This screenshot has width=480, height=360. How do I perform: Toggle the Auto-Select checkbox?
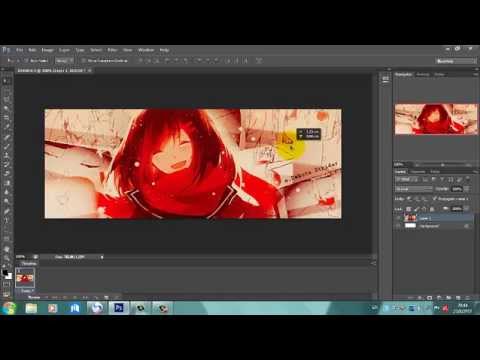click(x=26, y=61)
